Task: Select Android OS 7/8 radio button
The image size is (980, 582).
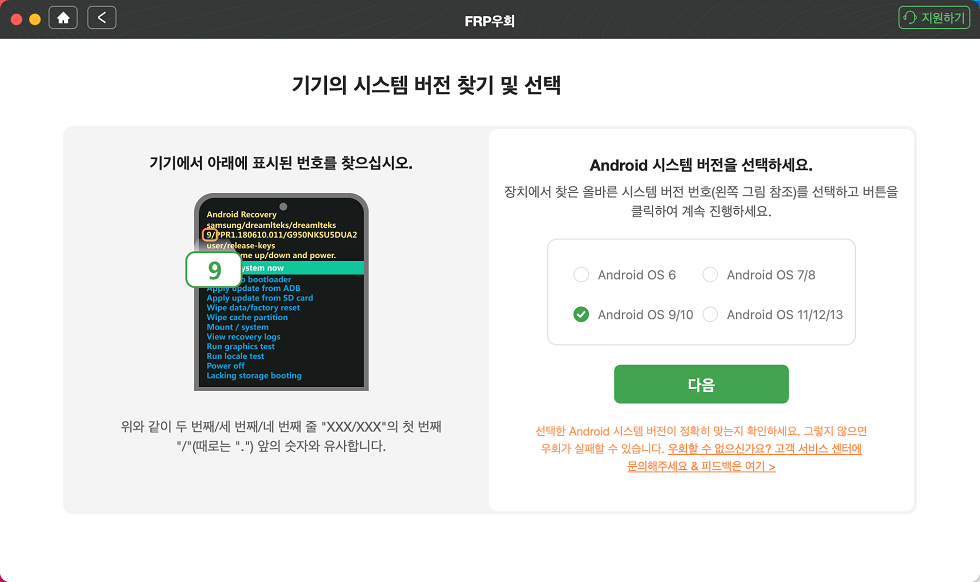Action: [710, 274]
